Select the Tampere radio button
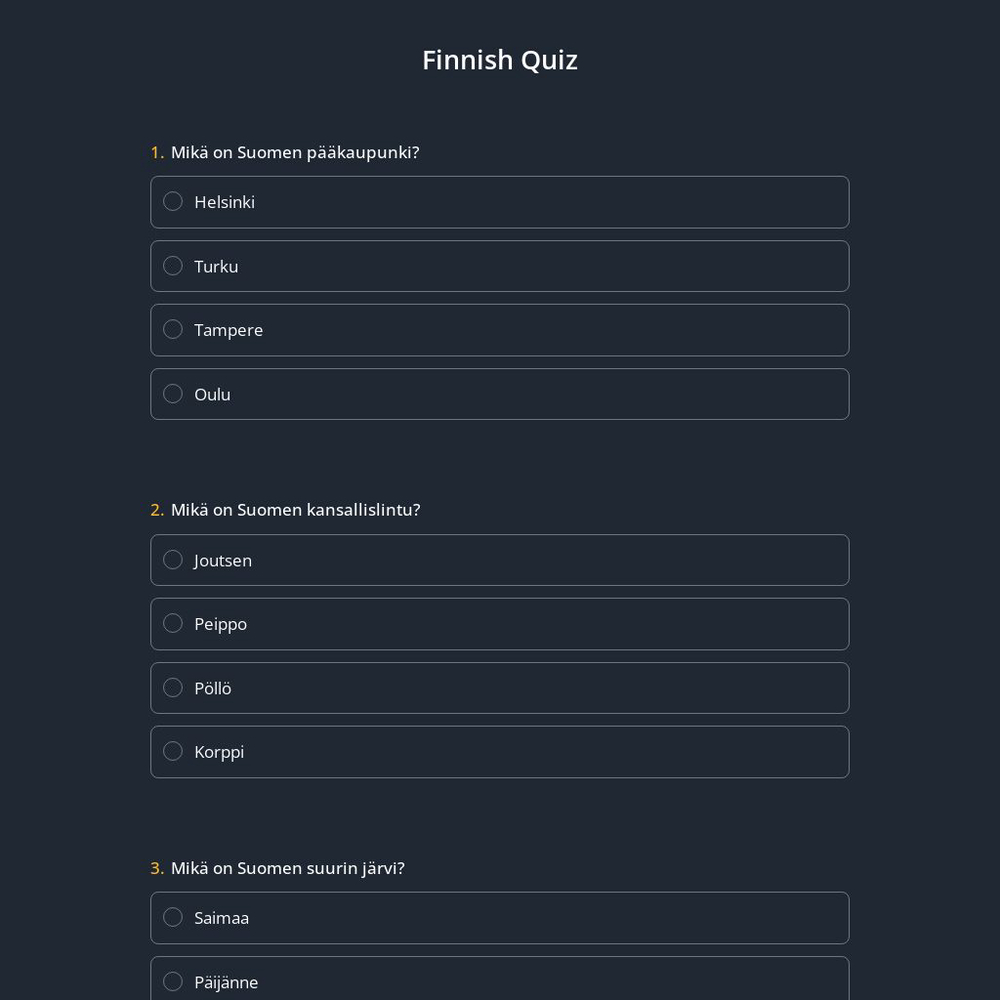The image size is (1000, 1000). [x=173, y=329]
